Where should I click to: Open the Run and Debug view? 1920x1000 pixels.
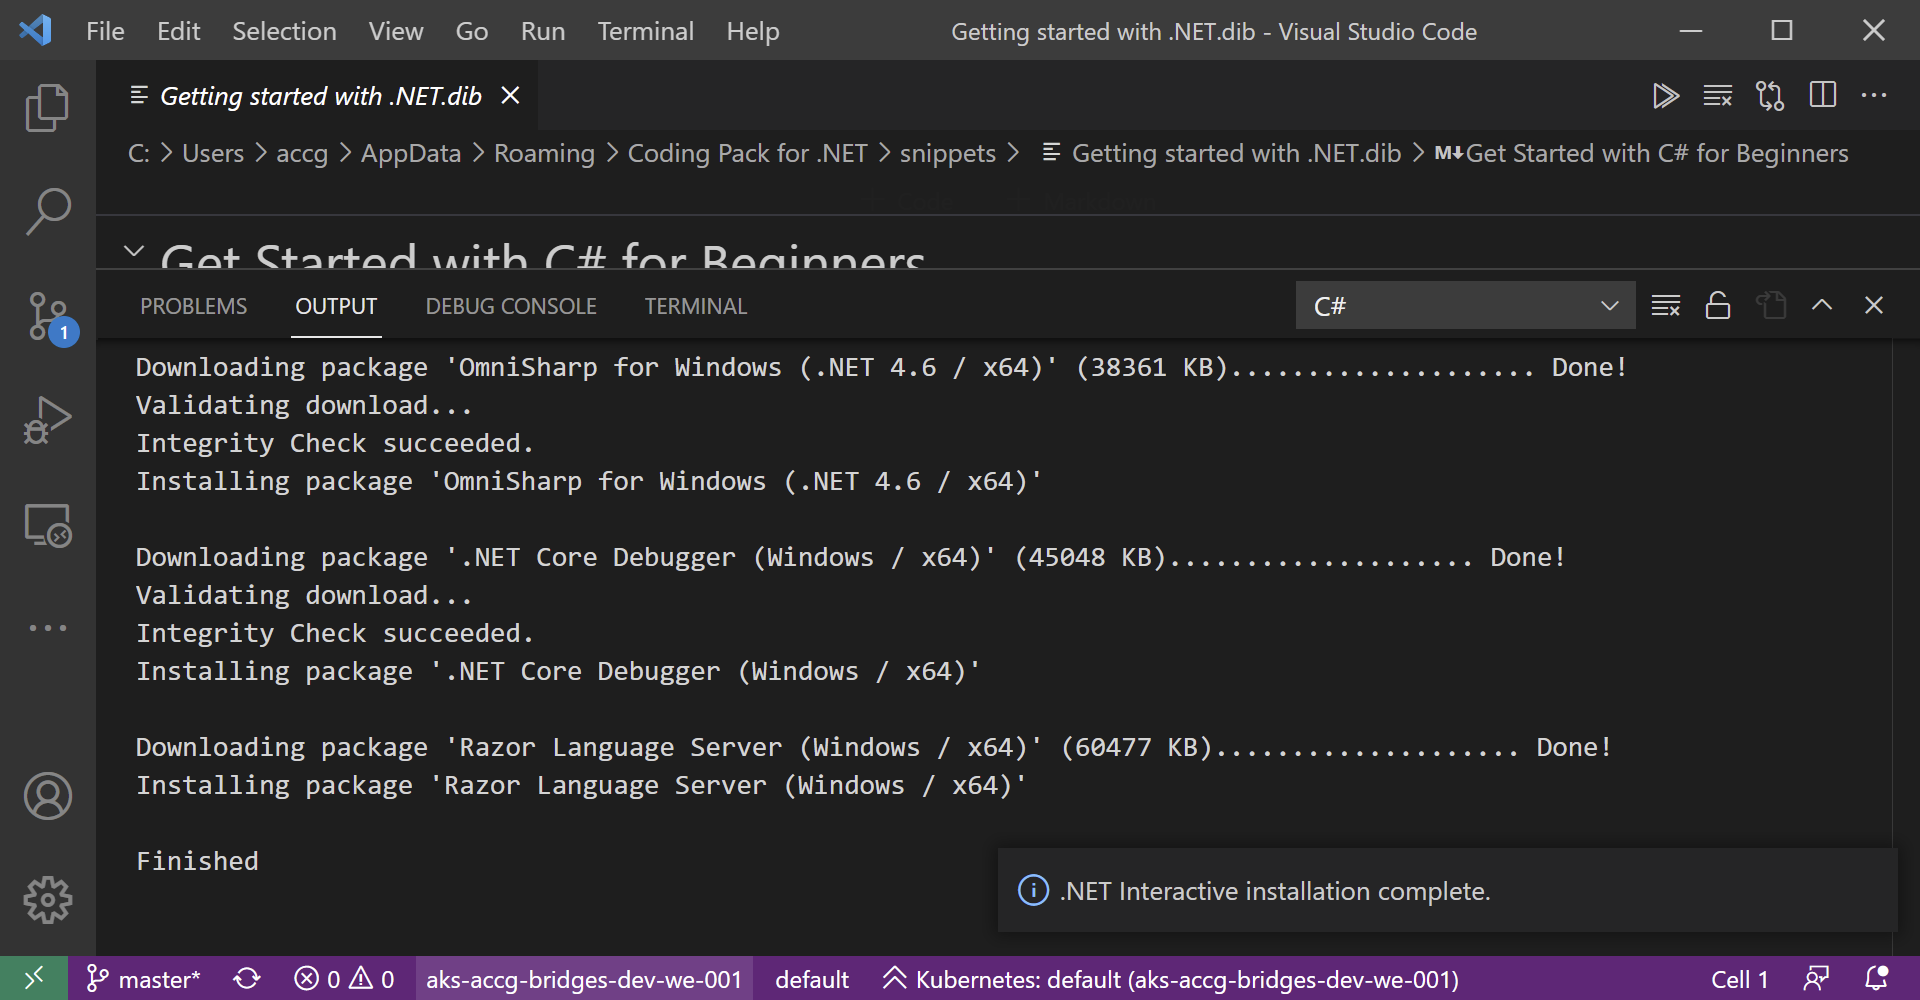point(47,420)
